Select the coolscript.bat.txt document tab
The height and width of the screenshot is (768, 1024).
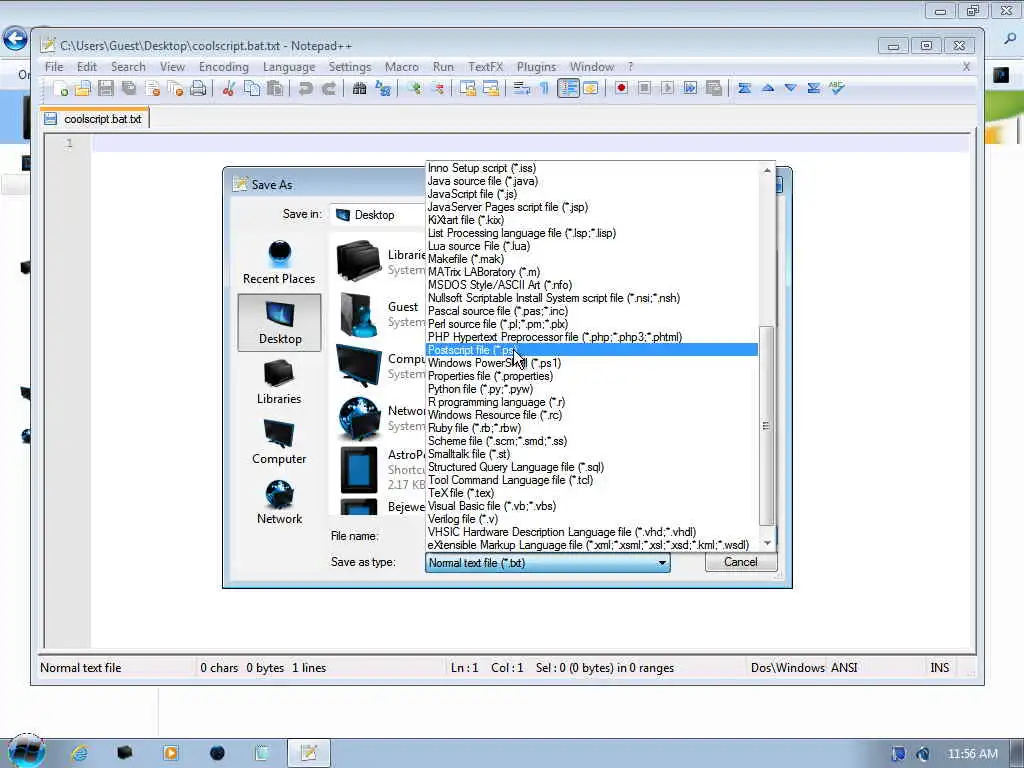pos(95,119)
